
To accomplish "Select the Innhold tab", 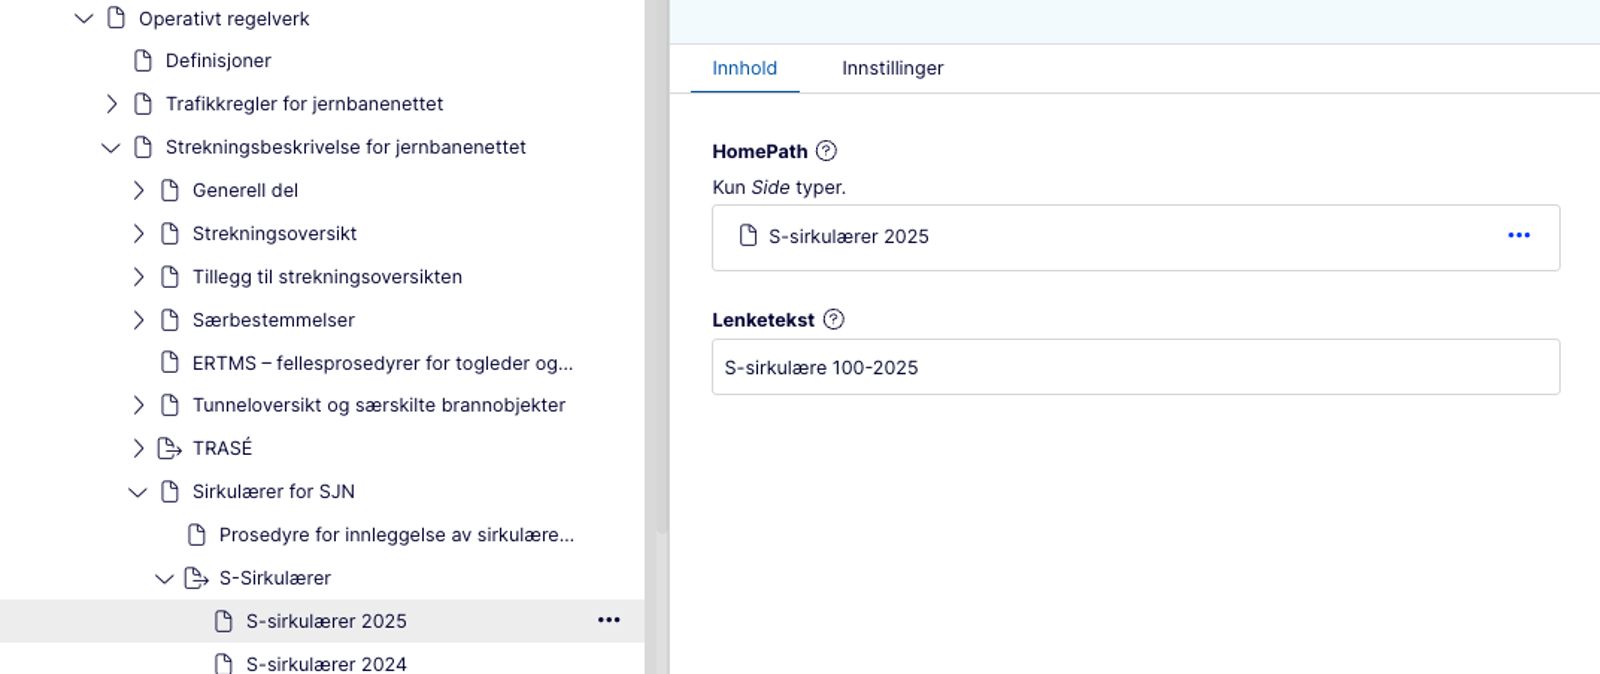I will coord(744,68).
